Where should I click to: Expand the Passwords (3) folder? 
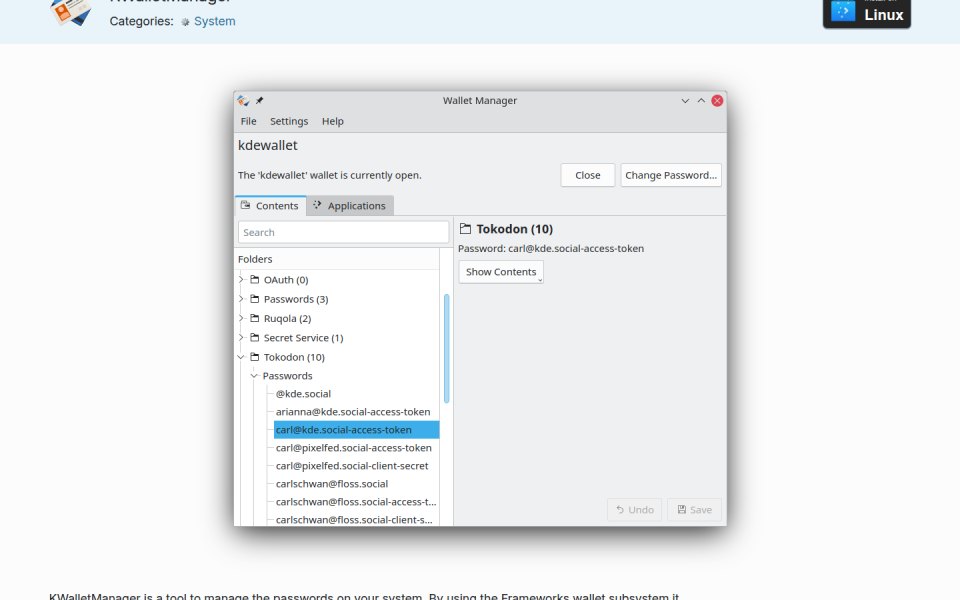click(x=241, y=299)
